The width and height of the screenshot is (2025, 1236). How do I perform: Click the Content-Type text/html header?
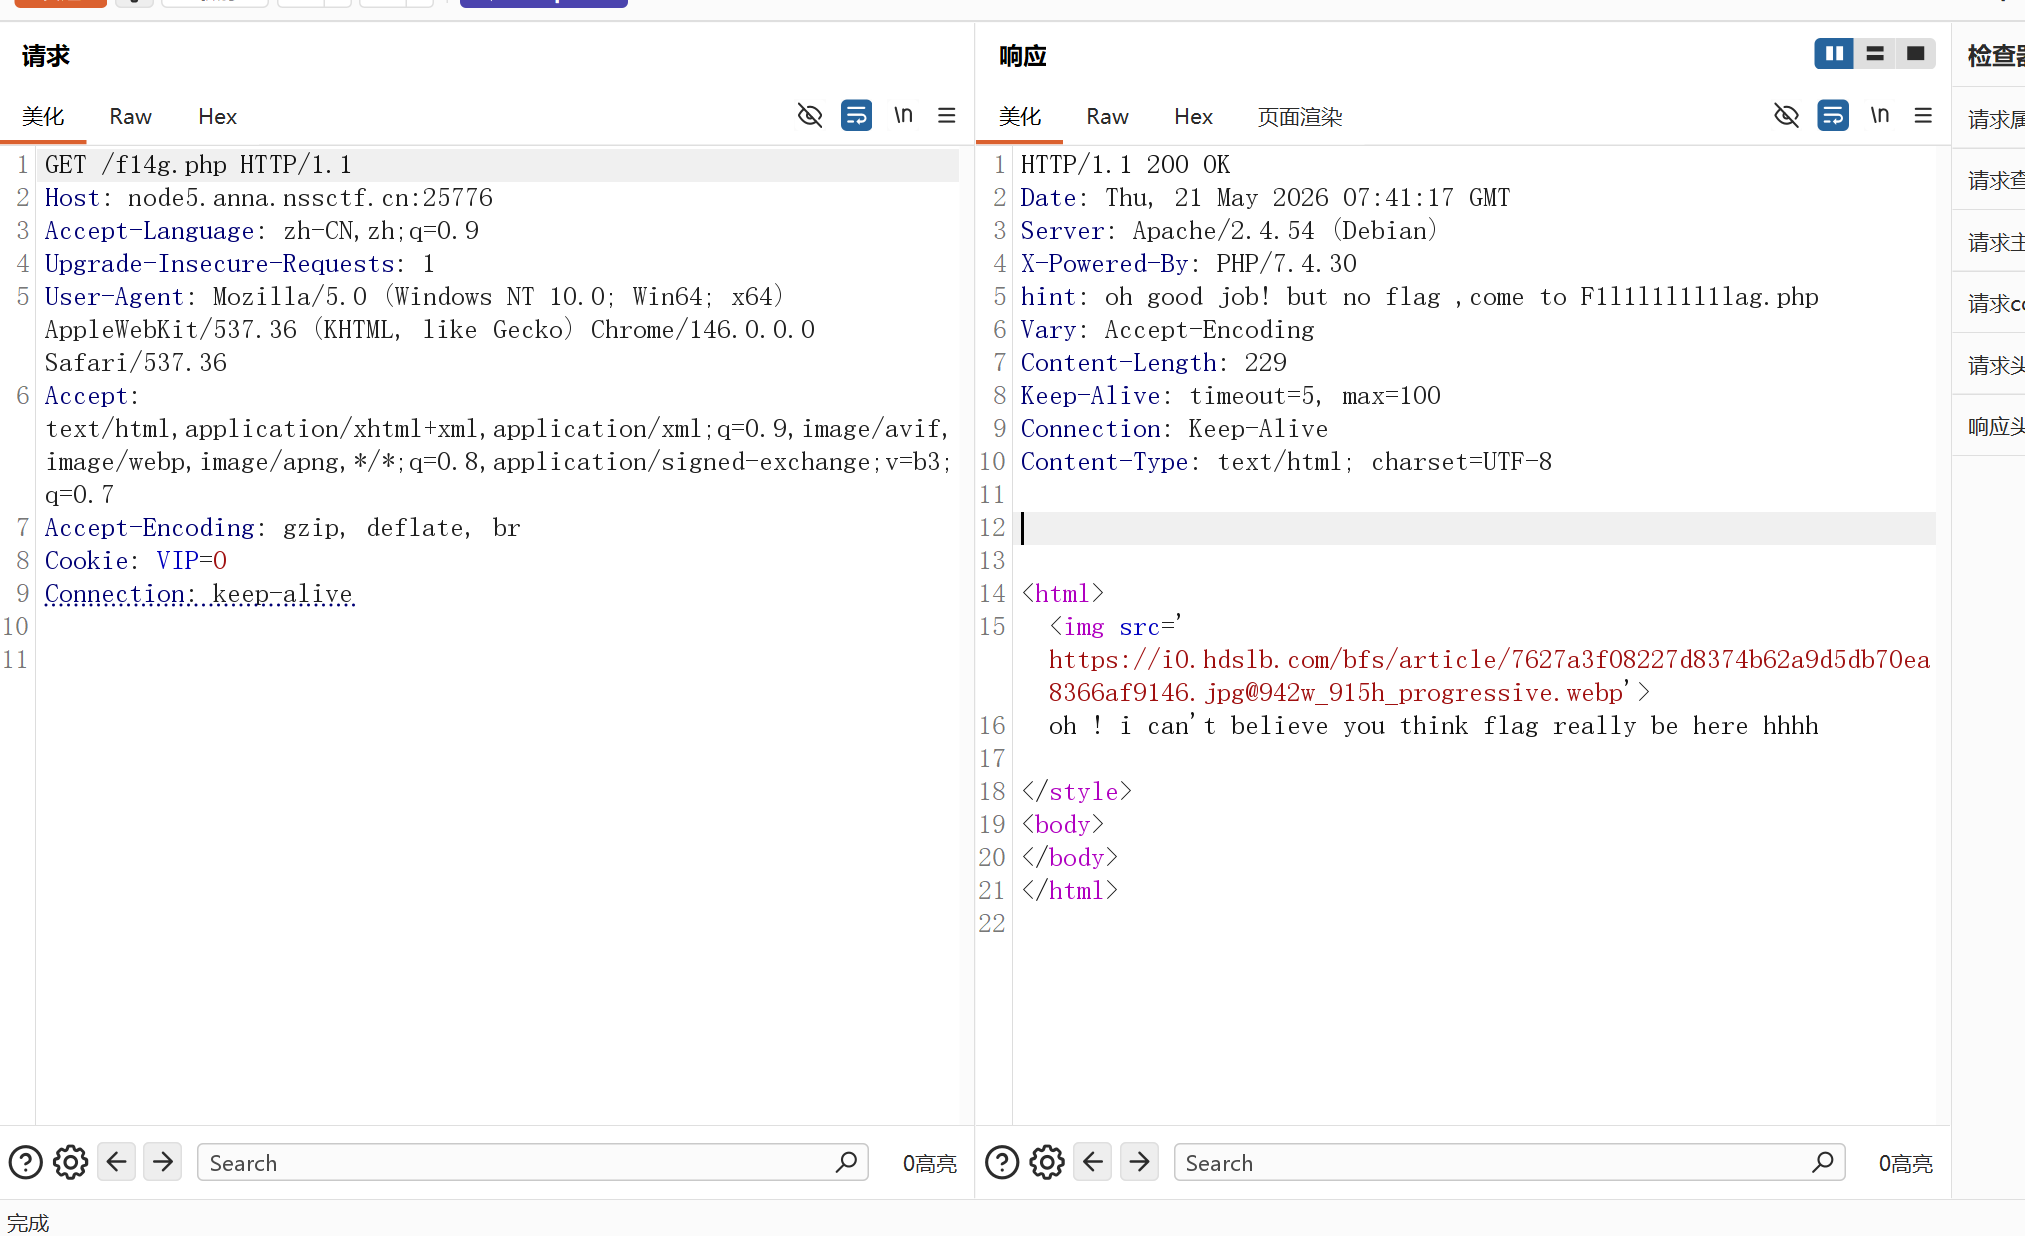(x=1286, y=462)
